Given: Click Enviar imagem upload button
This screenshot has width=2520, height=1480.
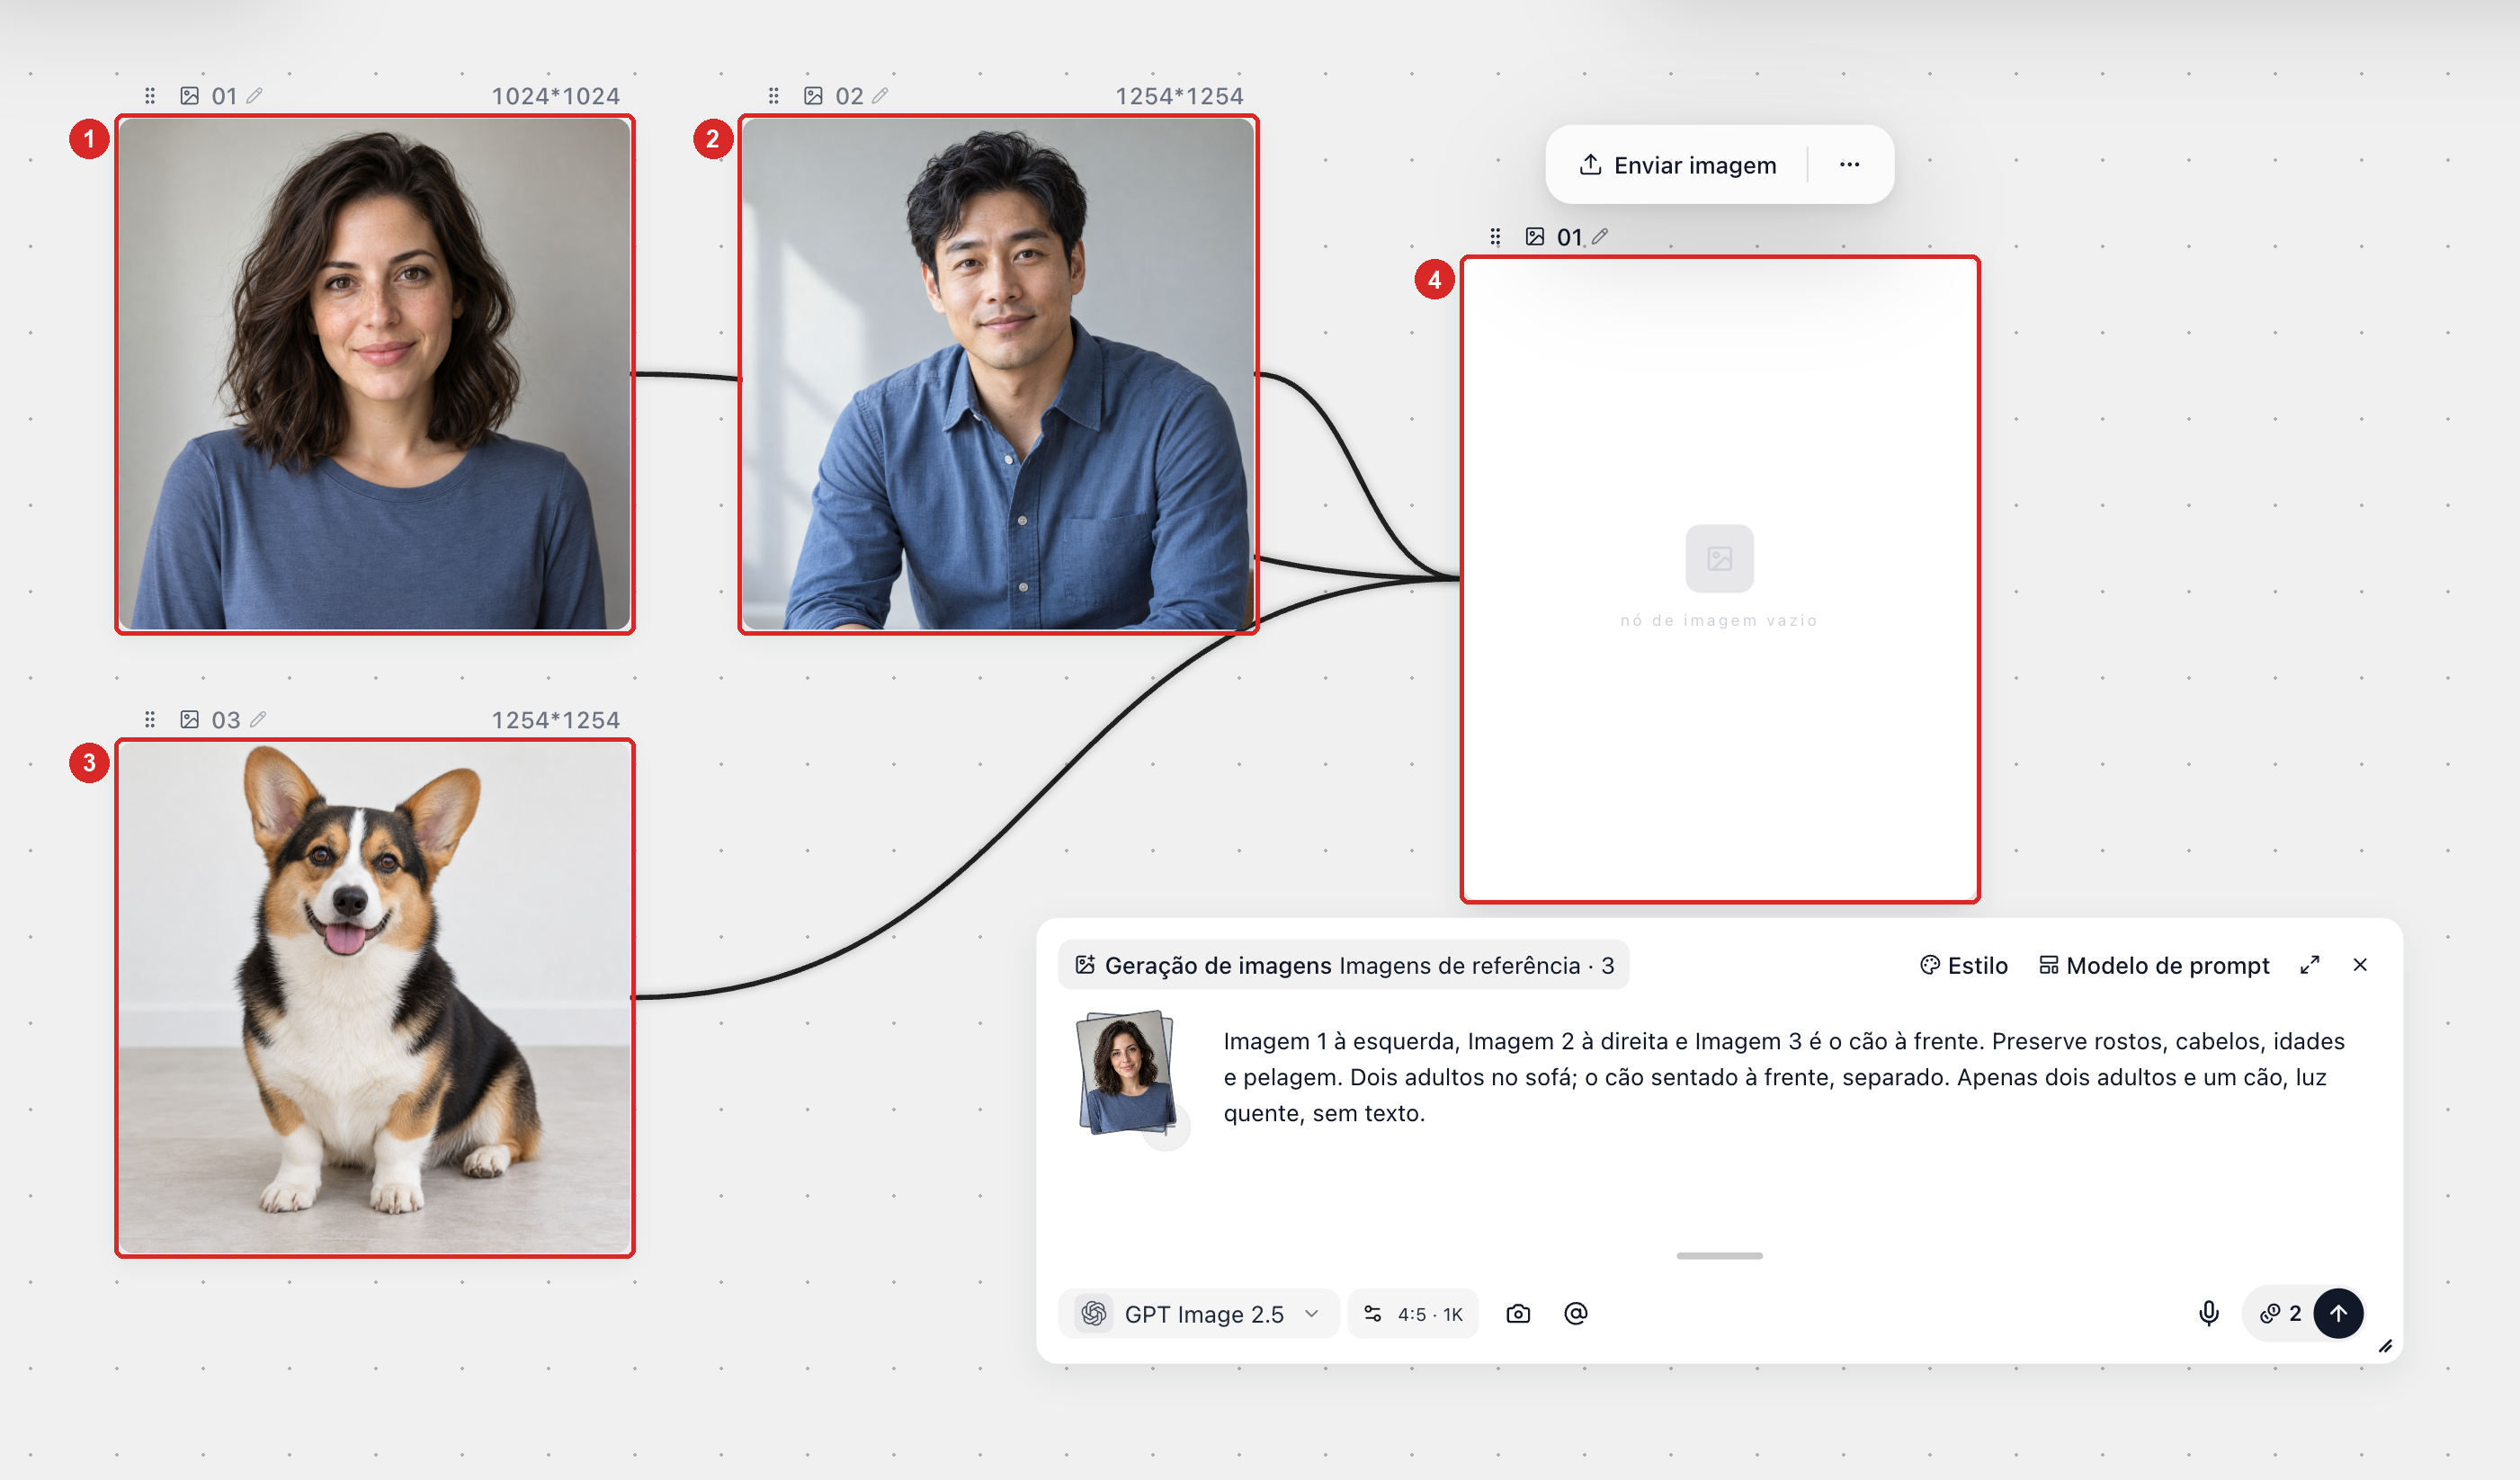Looking at the screenshot, I should pyautogui.click(x=1677, y=165).
